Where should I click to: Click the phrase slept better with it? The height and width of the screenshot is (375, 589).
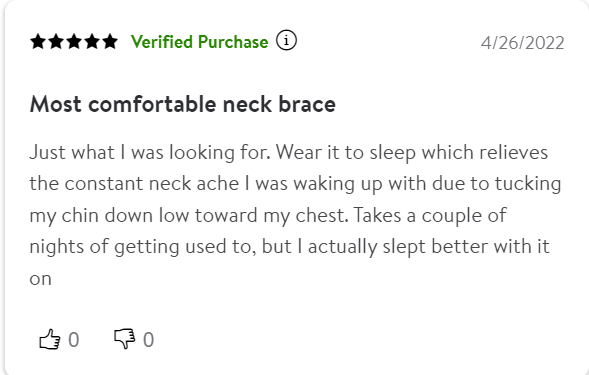click(x=466, y=247)
